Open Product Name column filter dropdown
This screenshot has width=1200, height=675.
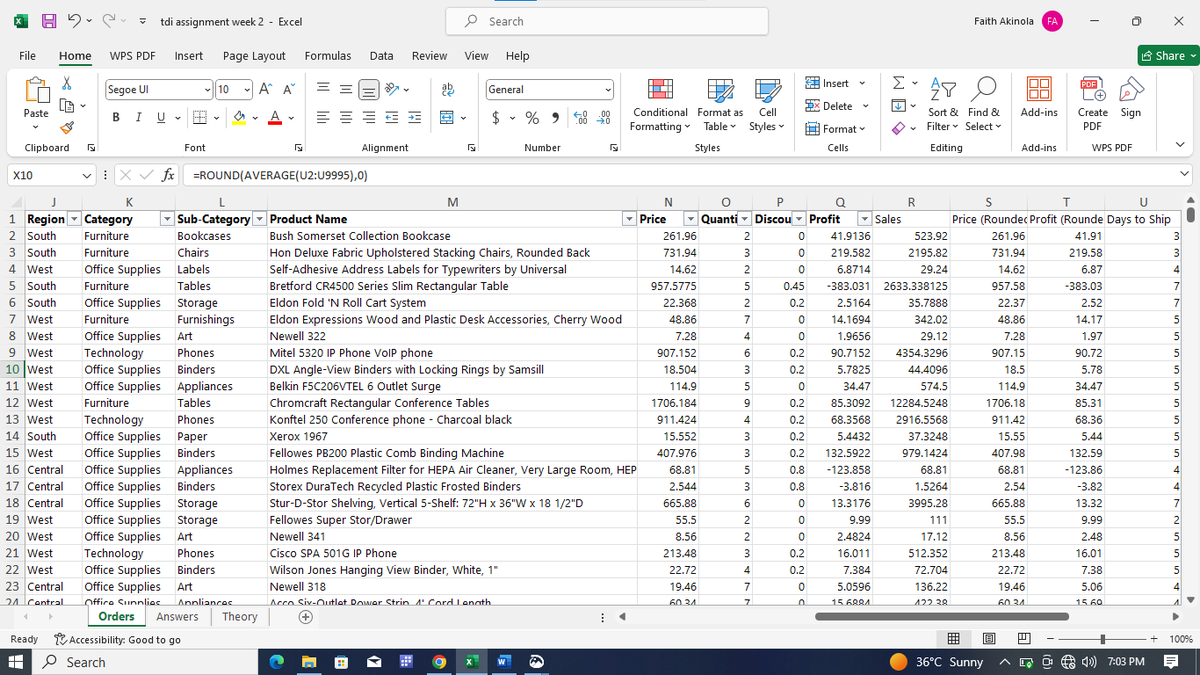coord(629,219)
